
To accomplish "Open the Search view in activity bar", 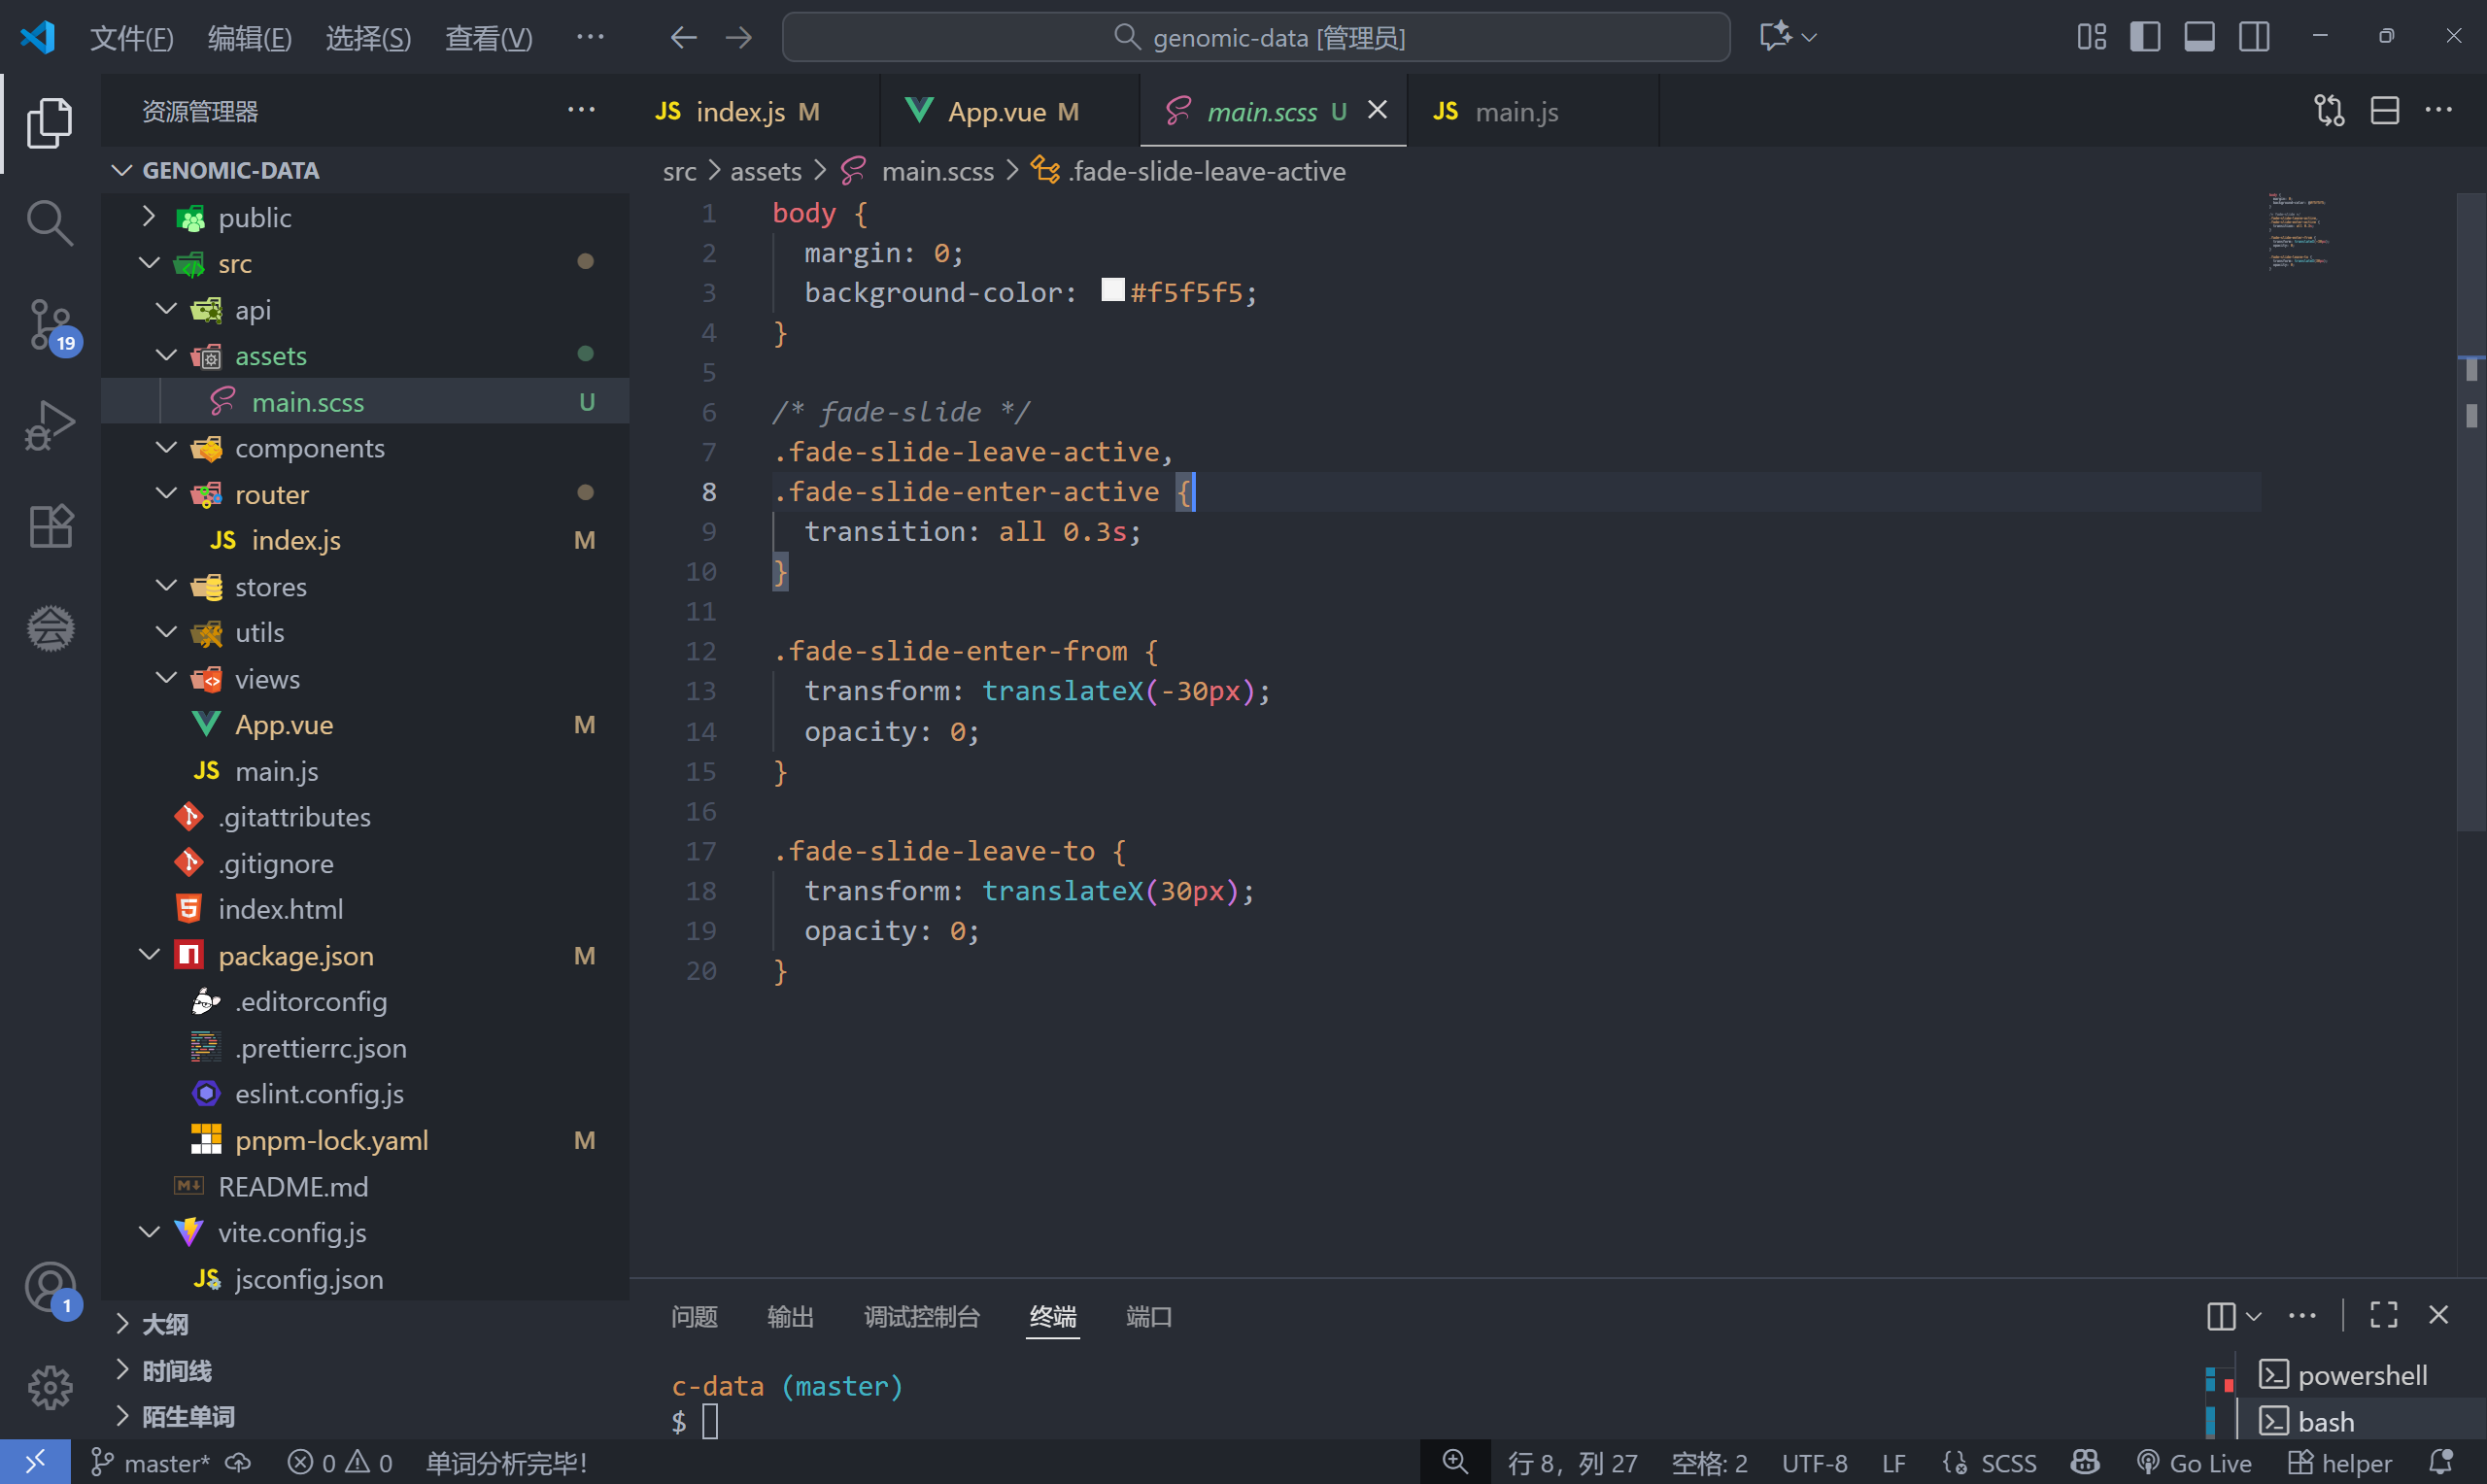I will coord(49,222).
